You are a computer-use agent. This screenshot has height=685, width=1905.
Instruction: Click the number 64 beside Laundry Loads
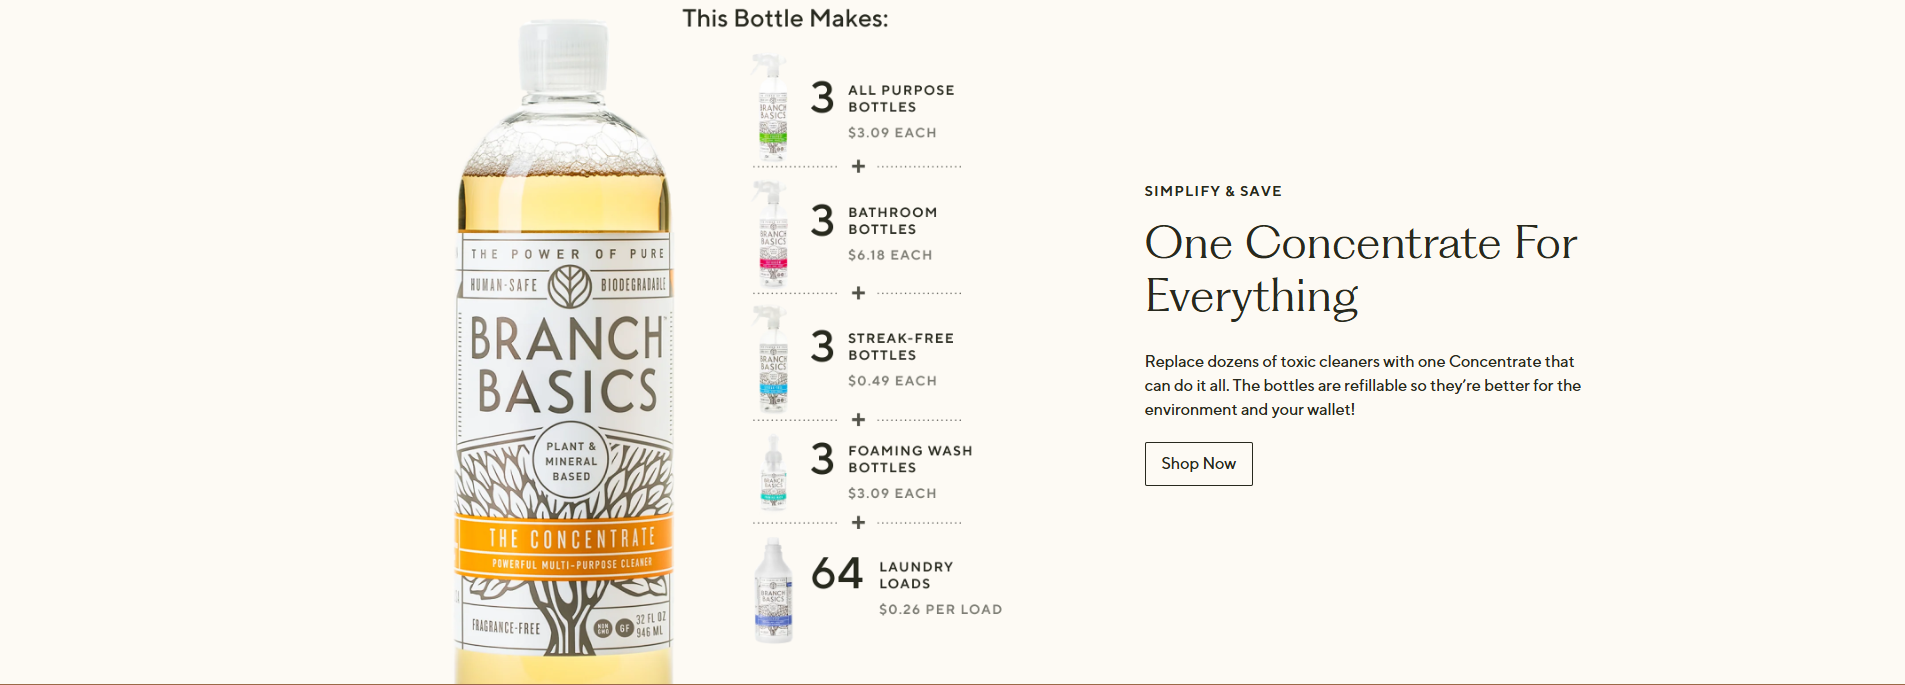pyautogui.click(x=836, y=574)
